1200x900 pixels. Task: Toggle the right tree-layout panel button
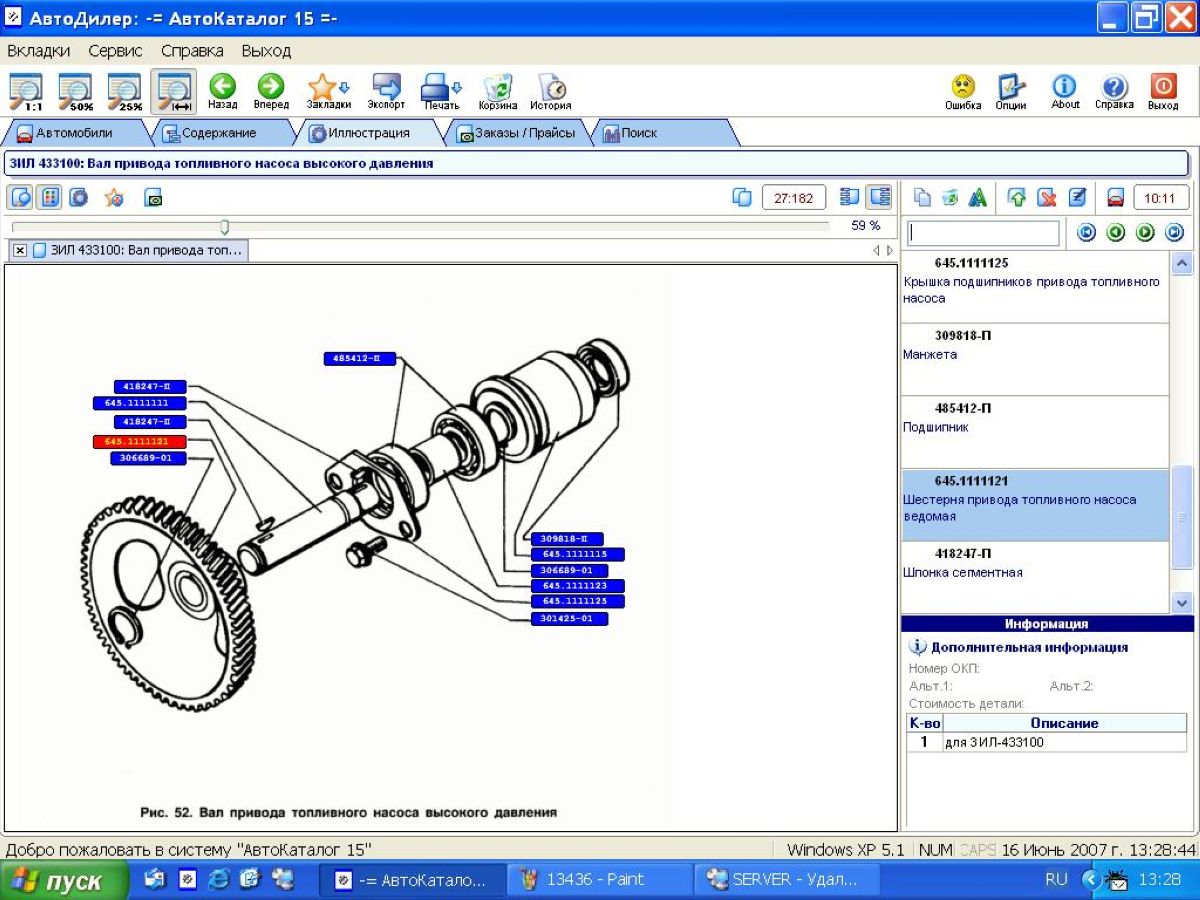880,197
